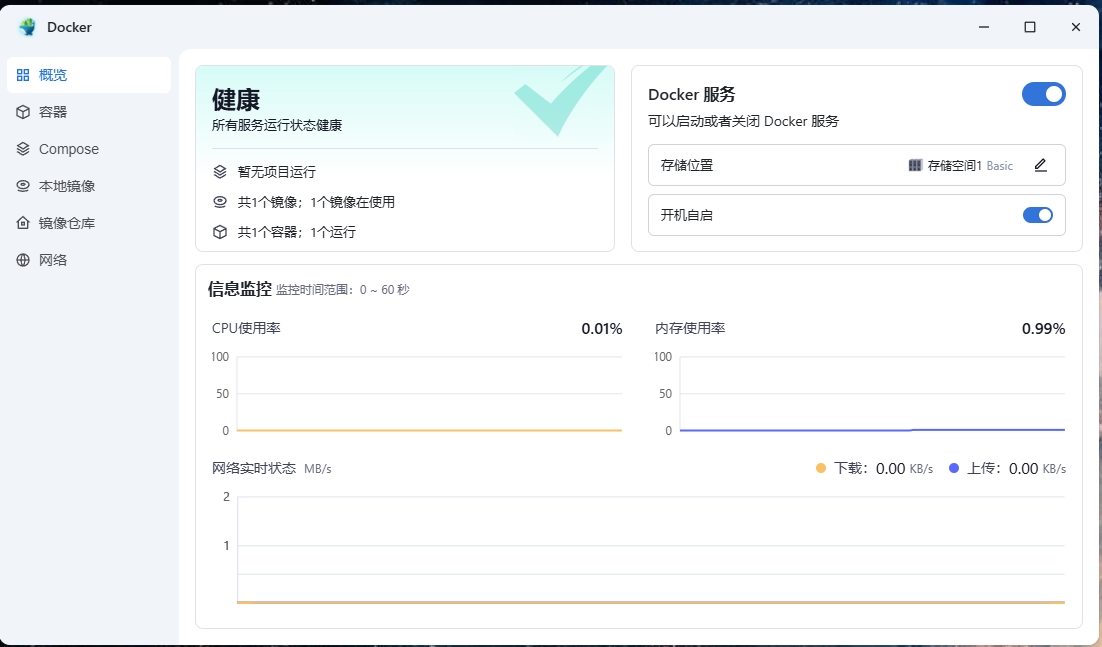Click the 网络实时状态 label
The width and height of the screenshot is (1102, 647).
coord(254,468)
